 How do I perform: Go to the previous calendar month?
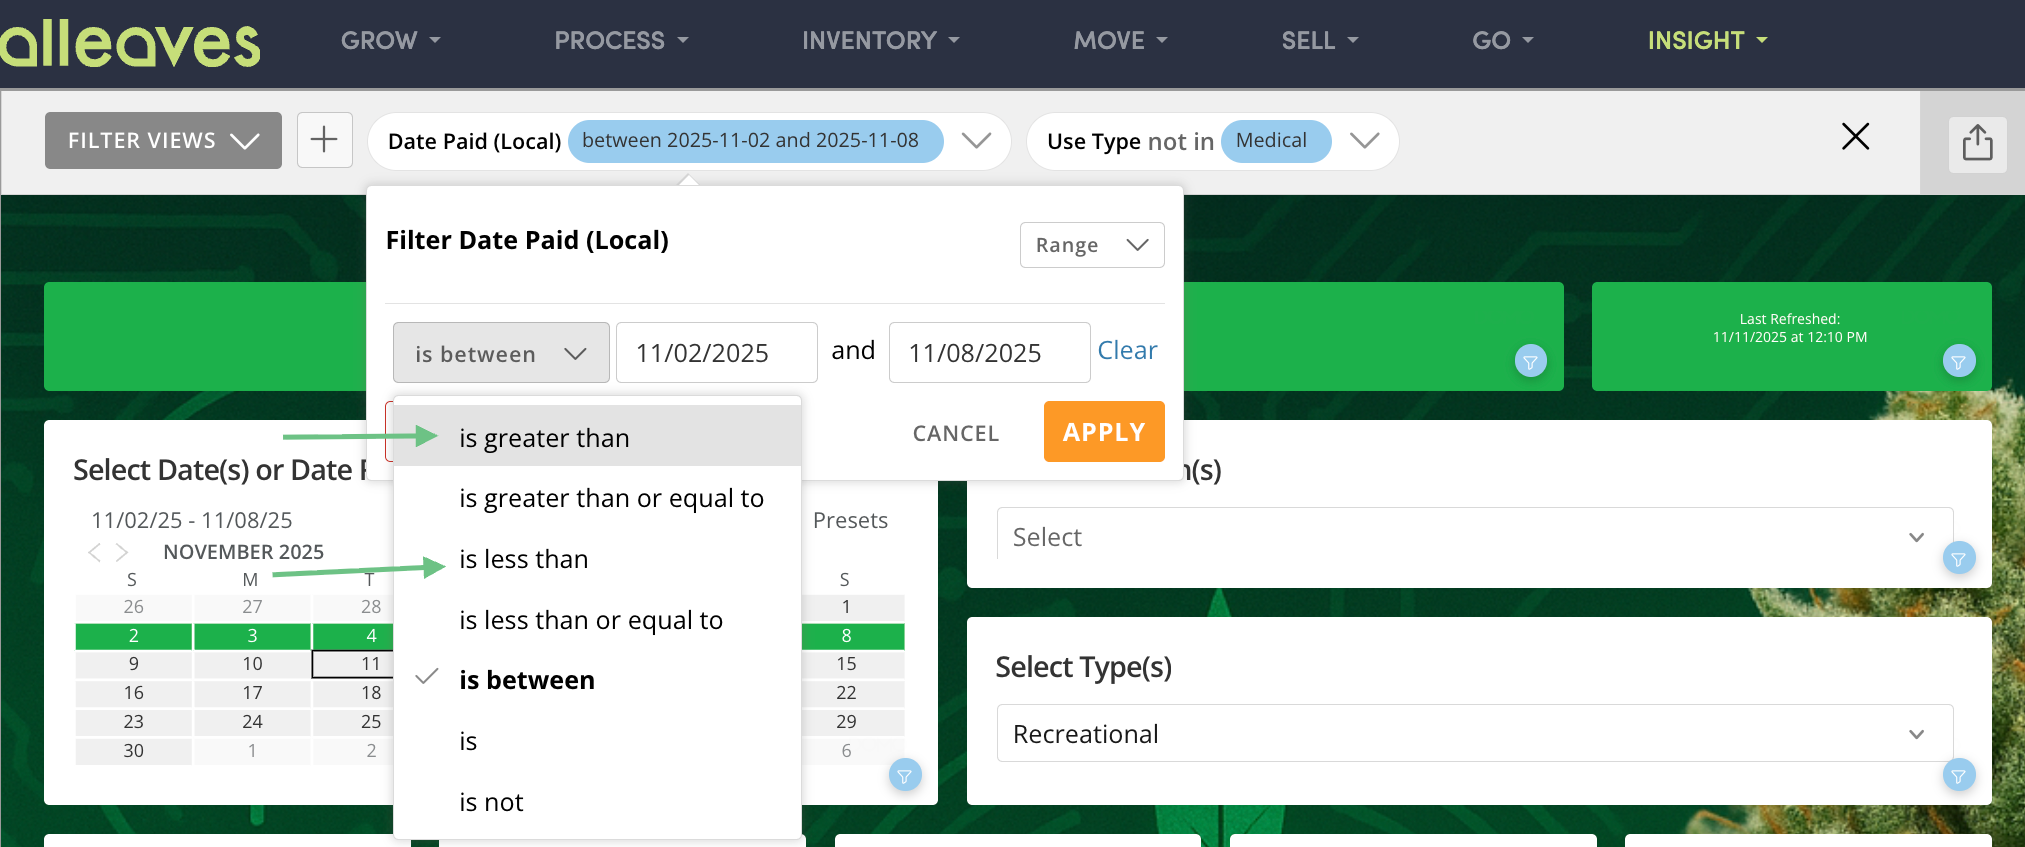click(95, 552)
